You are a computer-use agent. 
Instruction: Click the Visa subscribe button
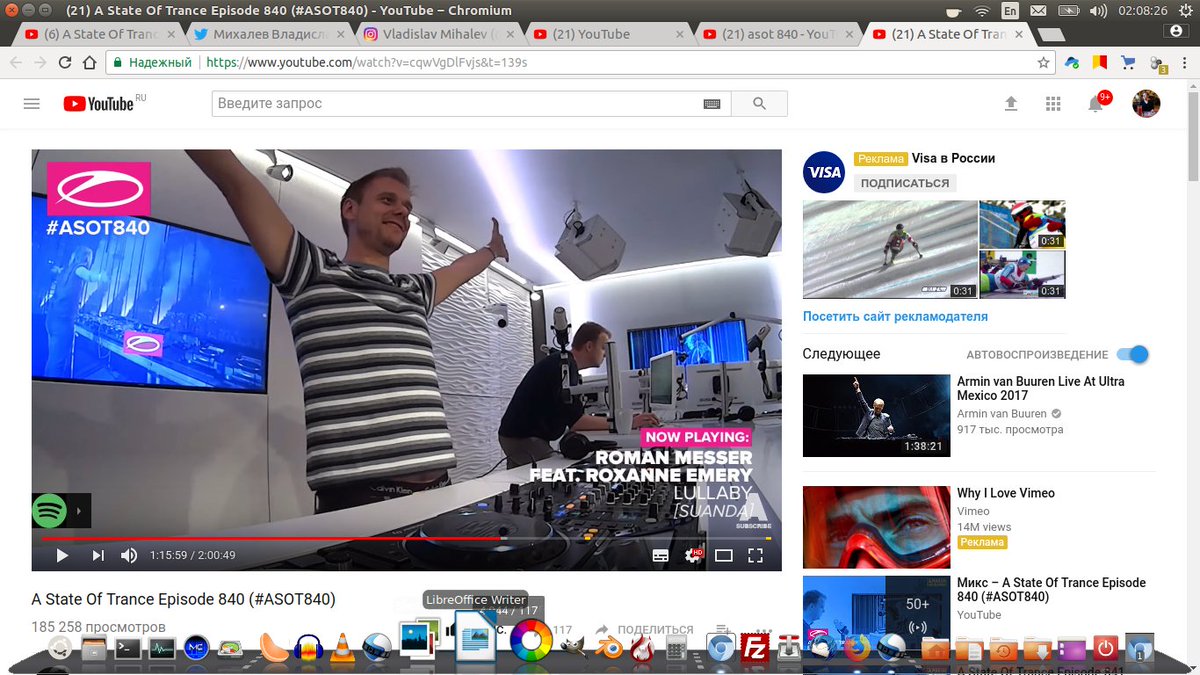click(905, 183)
